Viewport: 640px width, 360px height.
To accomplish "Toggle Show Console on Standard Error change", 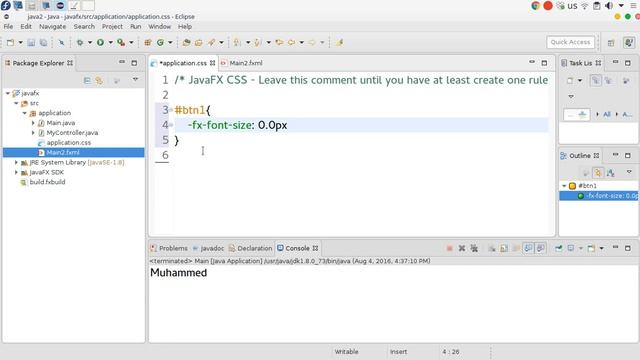I will click(x=541, y=248).
